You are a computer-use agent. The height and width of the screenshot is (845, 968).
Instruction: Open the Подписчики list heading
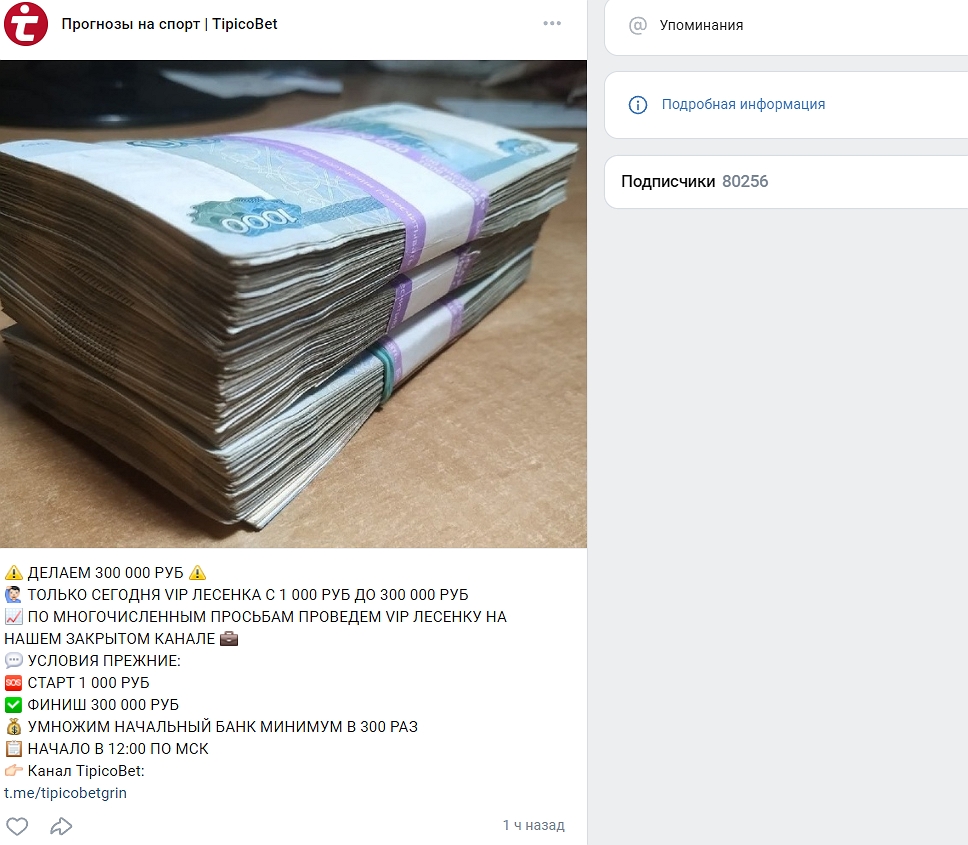[x=668, y=181]
